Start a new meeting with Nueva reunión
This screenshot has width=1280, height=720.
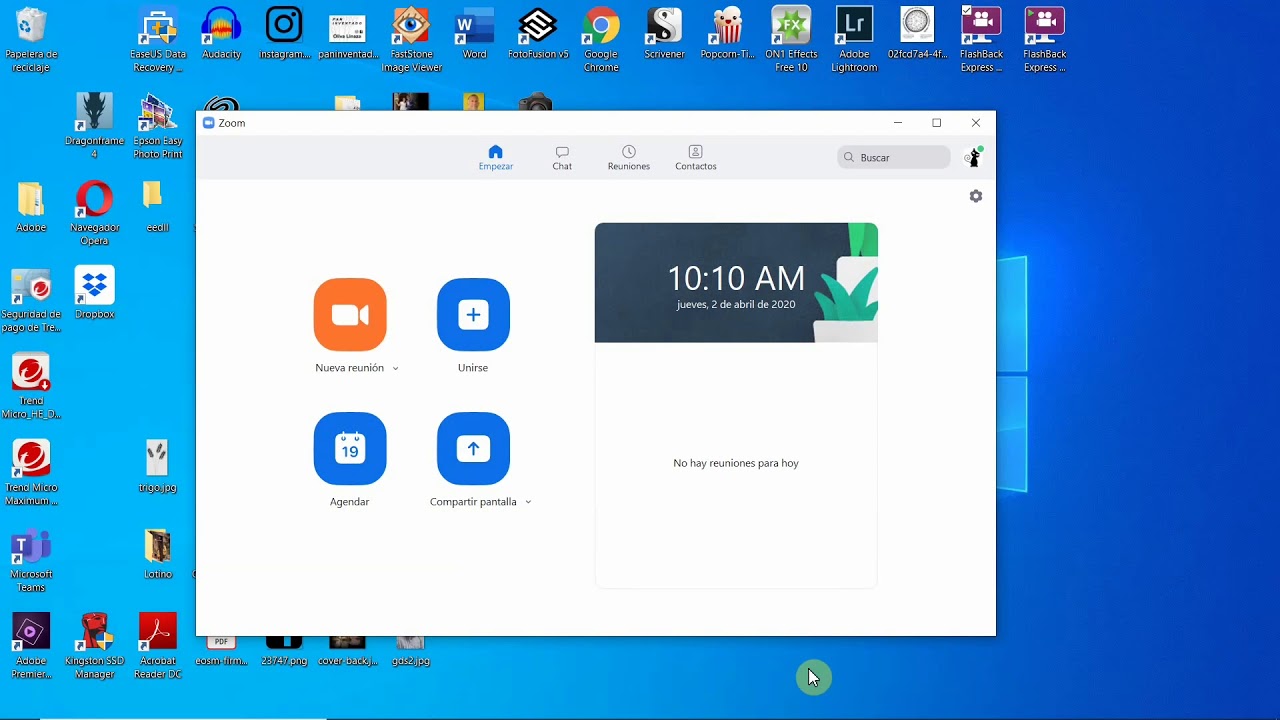350,314
